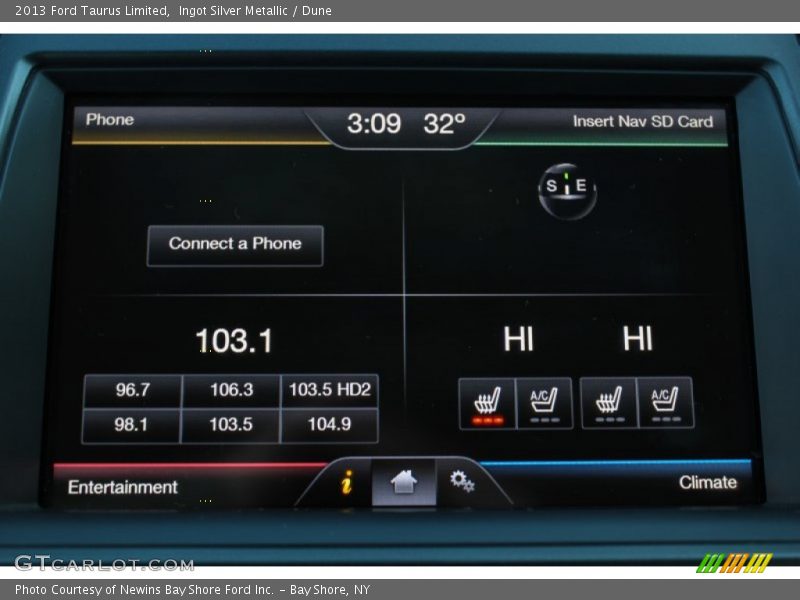The width and height of the screenshot is (800, 600).
Task: Open settings via the gears icon
Action: (x=461, y=484)
